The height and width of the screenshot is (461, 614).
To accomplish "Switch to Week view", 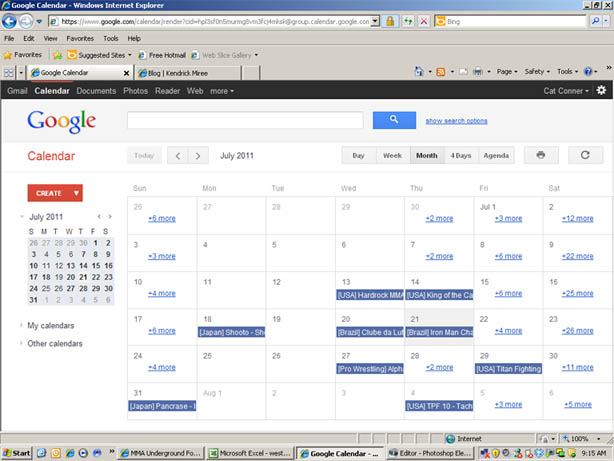I will 392,155.
